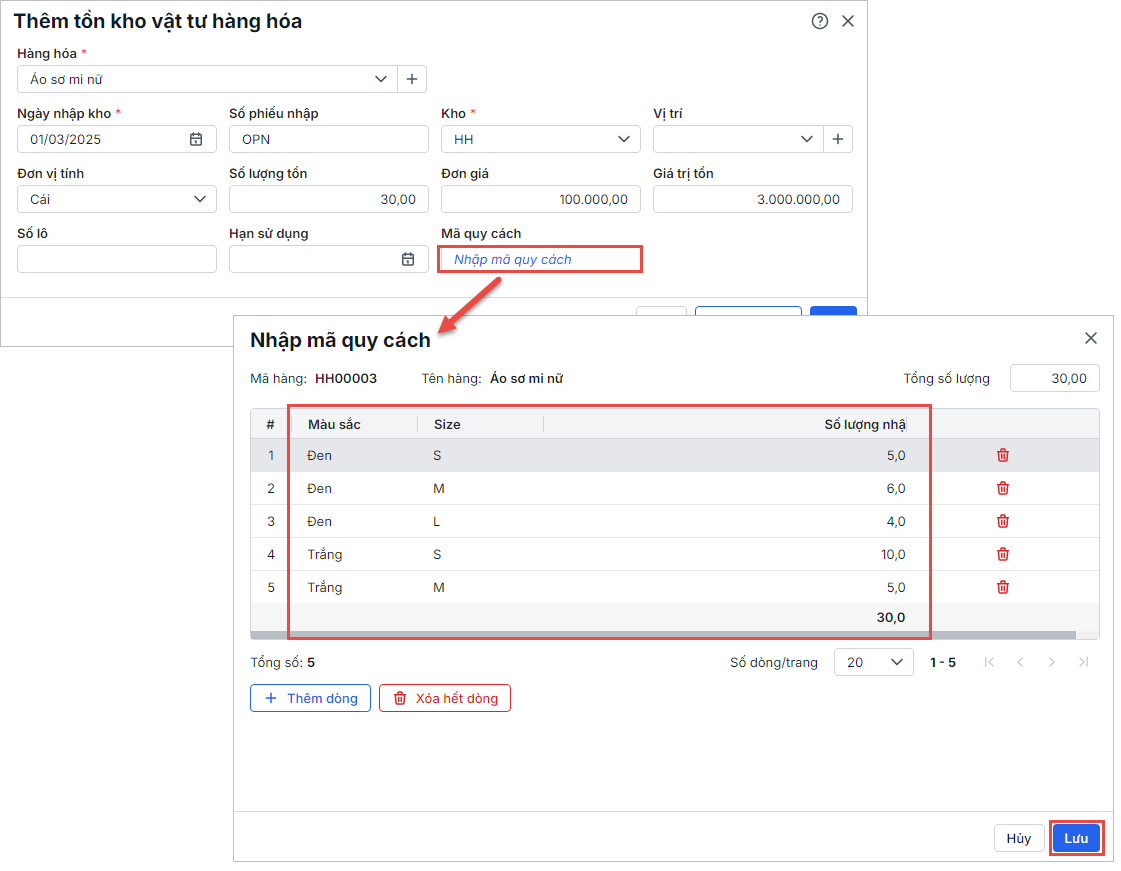The image size is (1121, 871).
Task: Open calendar for Ngày nhập kho
Action: coord(196,139)
